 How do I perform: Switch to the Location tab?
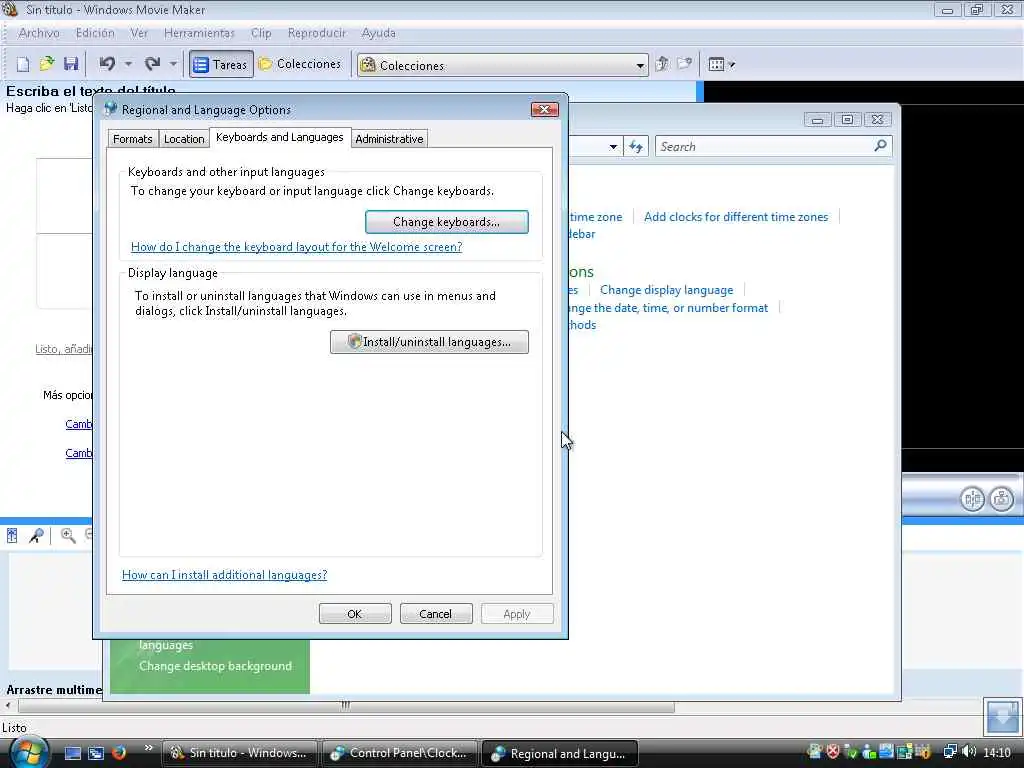click(184, 138)
